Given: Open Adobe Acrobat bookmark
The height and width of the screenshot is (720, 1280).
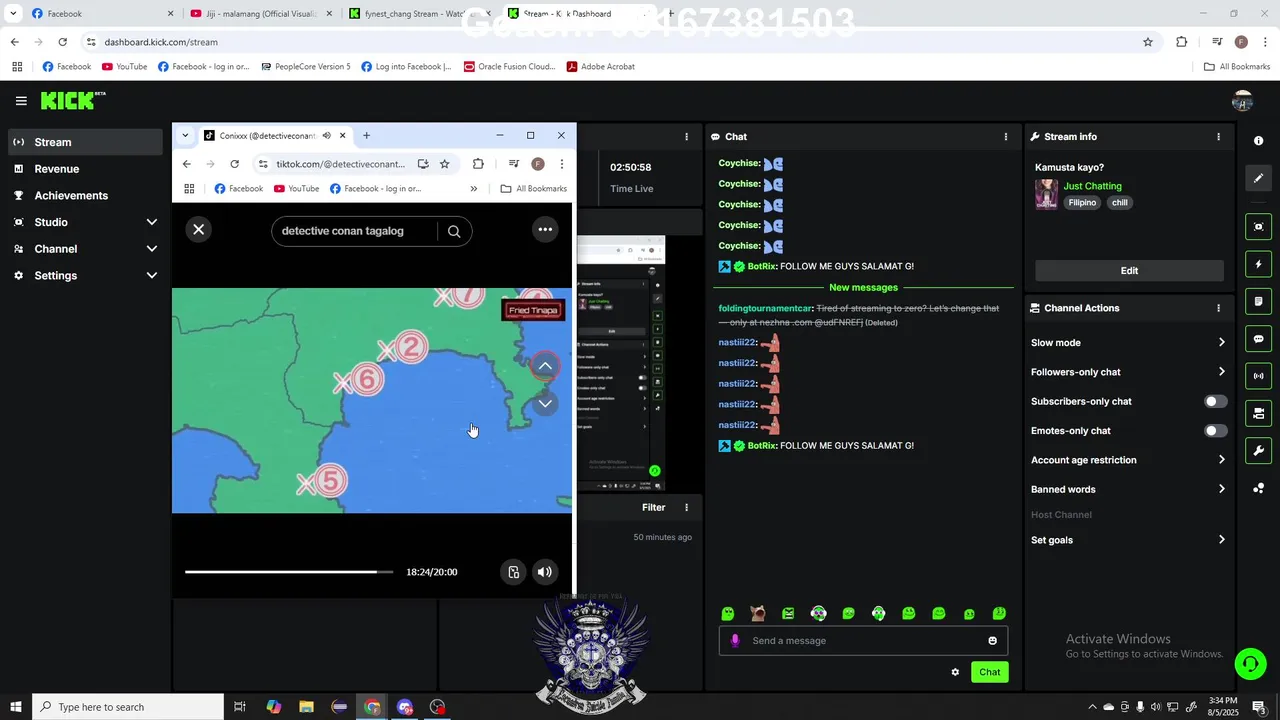Looking at the screenshot, I should click(x=600, y=67).
